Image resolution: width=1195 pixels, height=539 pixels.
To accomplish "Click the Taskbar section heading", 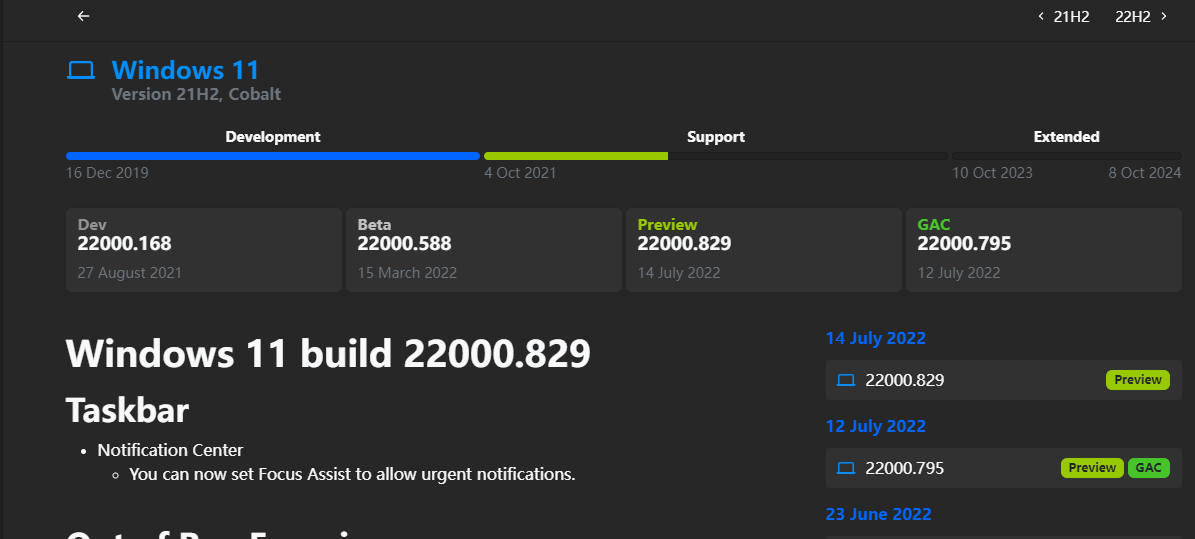I will tap(127, 410).
